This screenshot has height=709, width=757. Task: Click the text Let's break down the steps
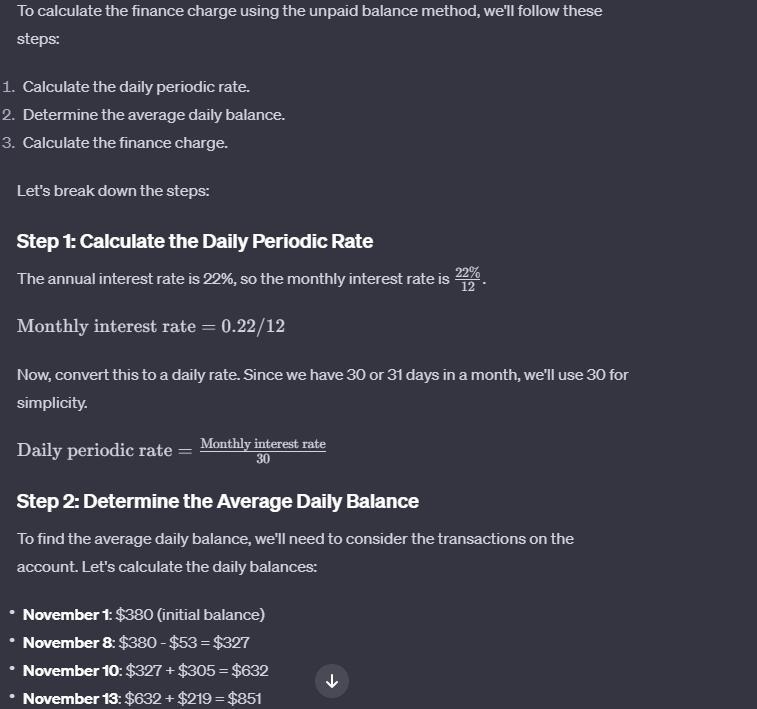click(x=113, y=191)
